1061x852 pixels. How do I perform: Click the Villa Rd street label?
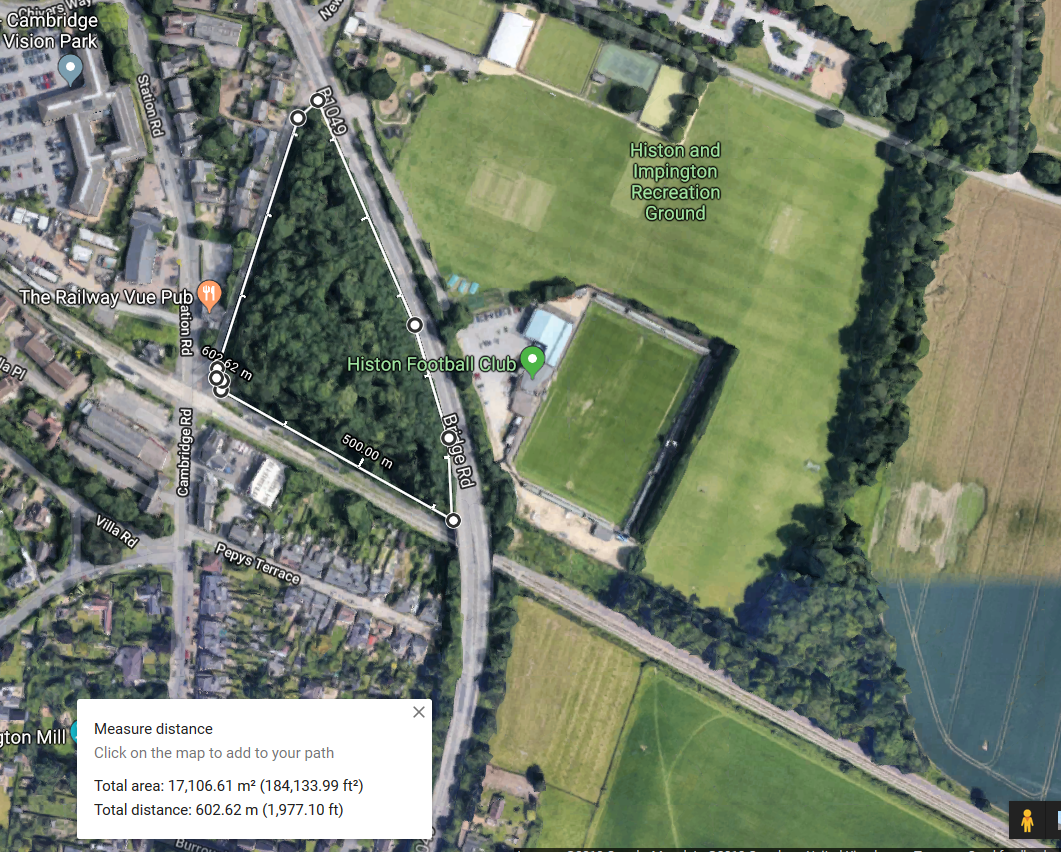point(117,531)
